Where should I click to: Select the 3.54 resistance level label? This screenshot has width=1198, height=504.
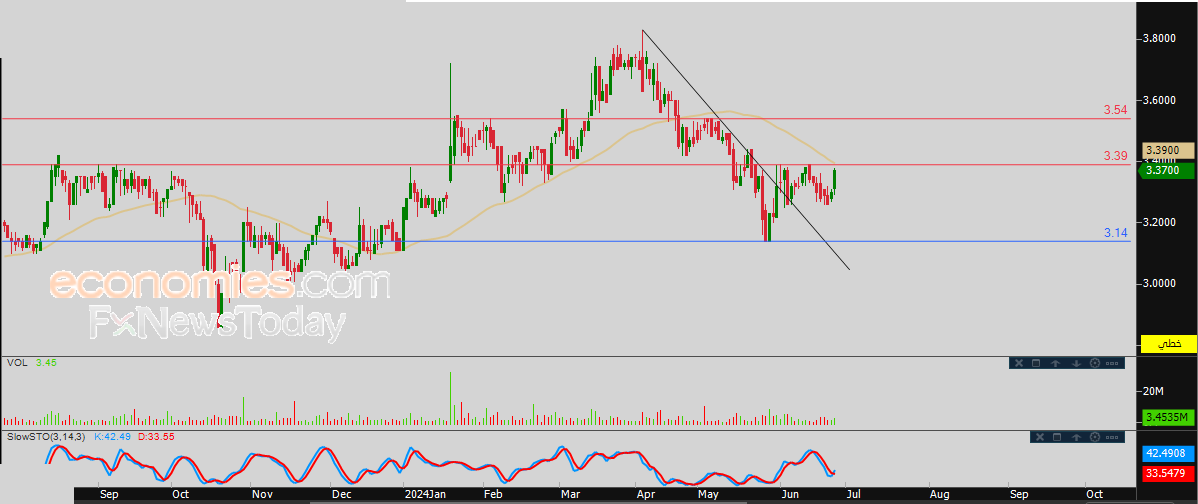pyautogui.click(x=1115, y=111)
